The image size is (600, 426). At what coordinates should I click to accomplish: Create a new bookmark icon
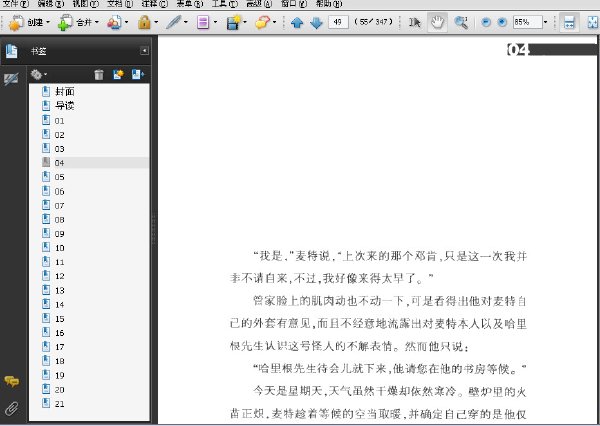pyautogui.click(x=118, y=74)
